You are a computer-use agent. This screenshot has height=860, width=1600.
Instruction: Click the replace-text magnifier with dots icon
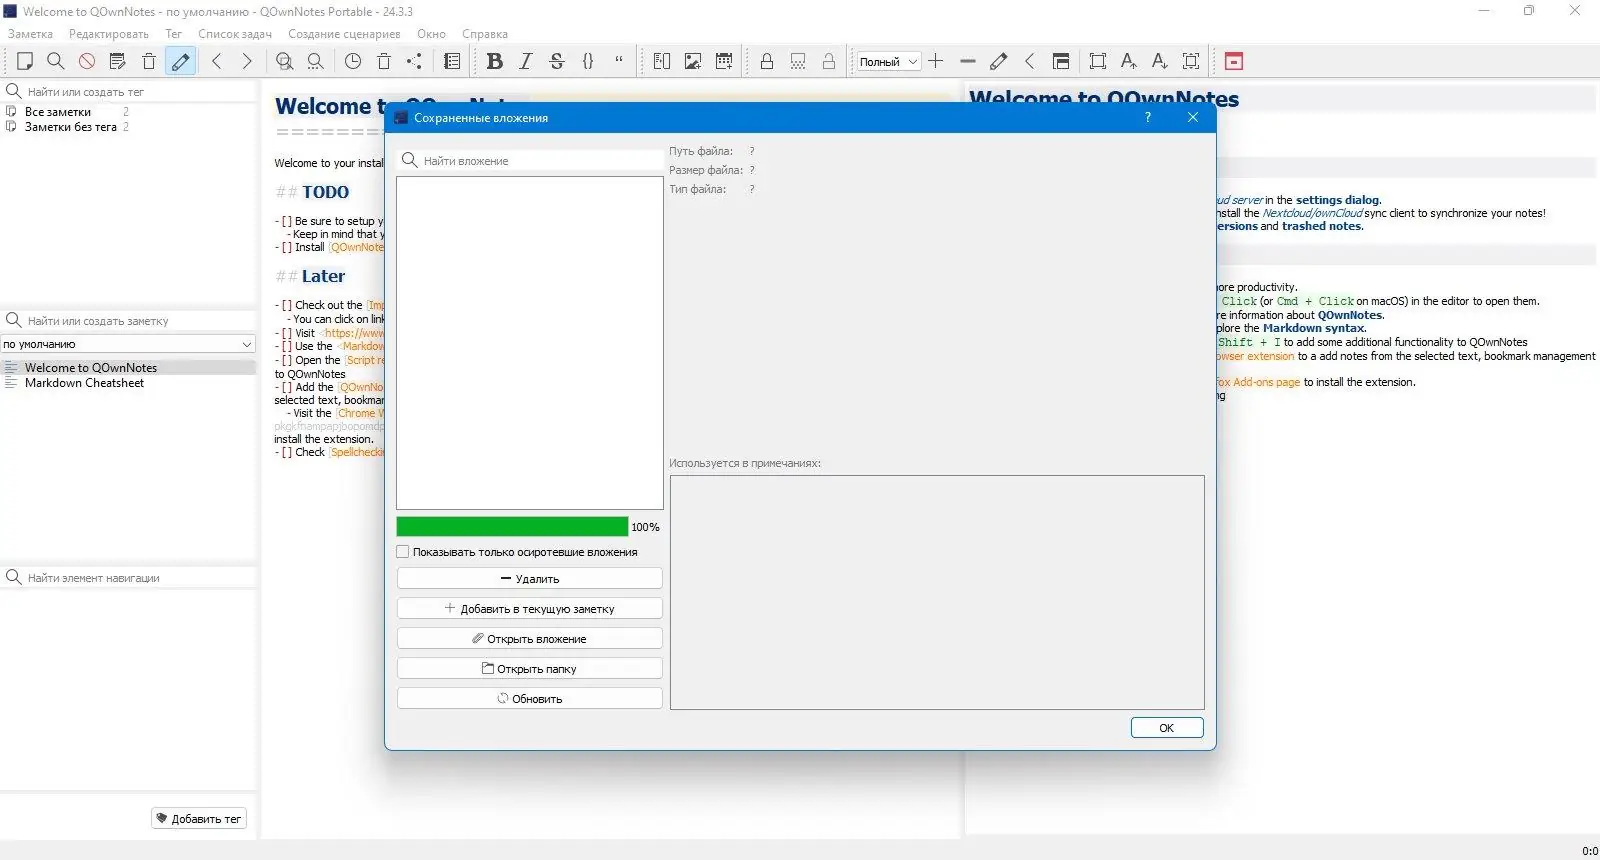pyautogui.click(x=316, y=61)
